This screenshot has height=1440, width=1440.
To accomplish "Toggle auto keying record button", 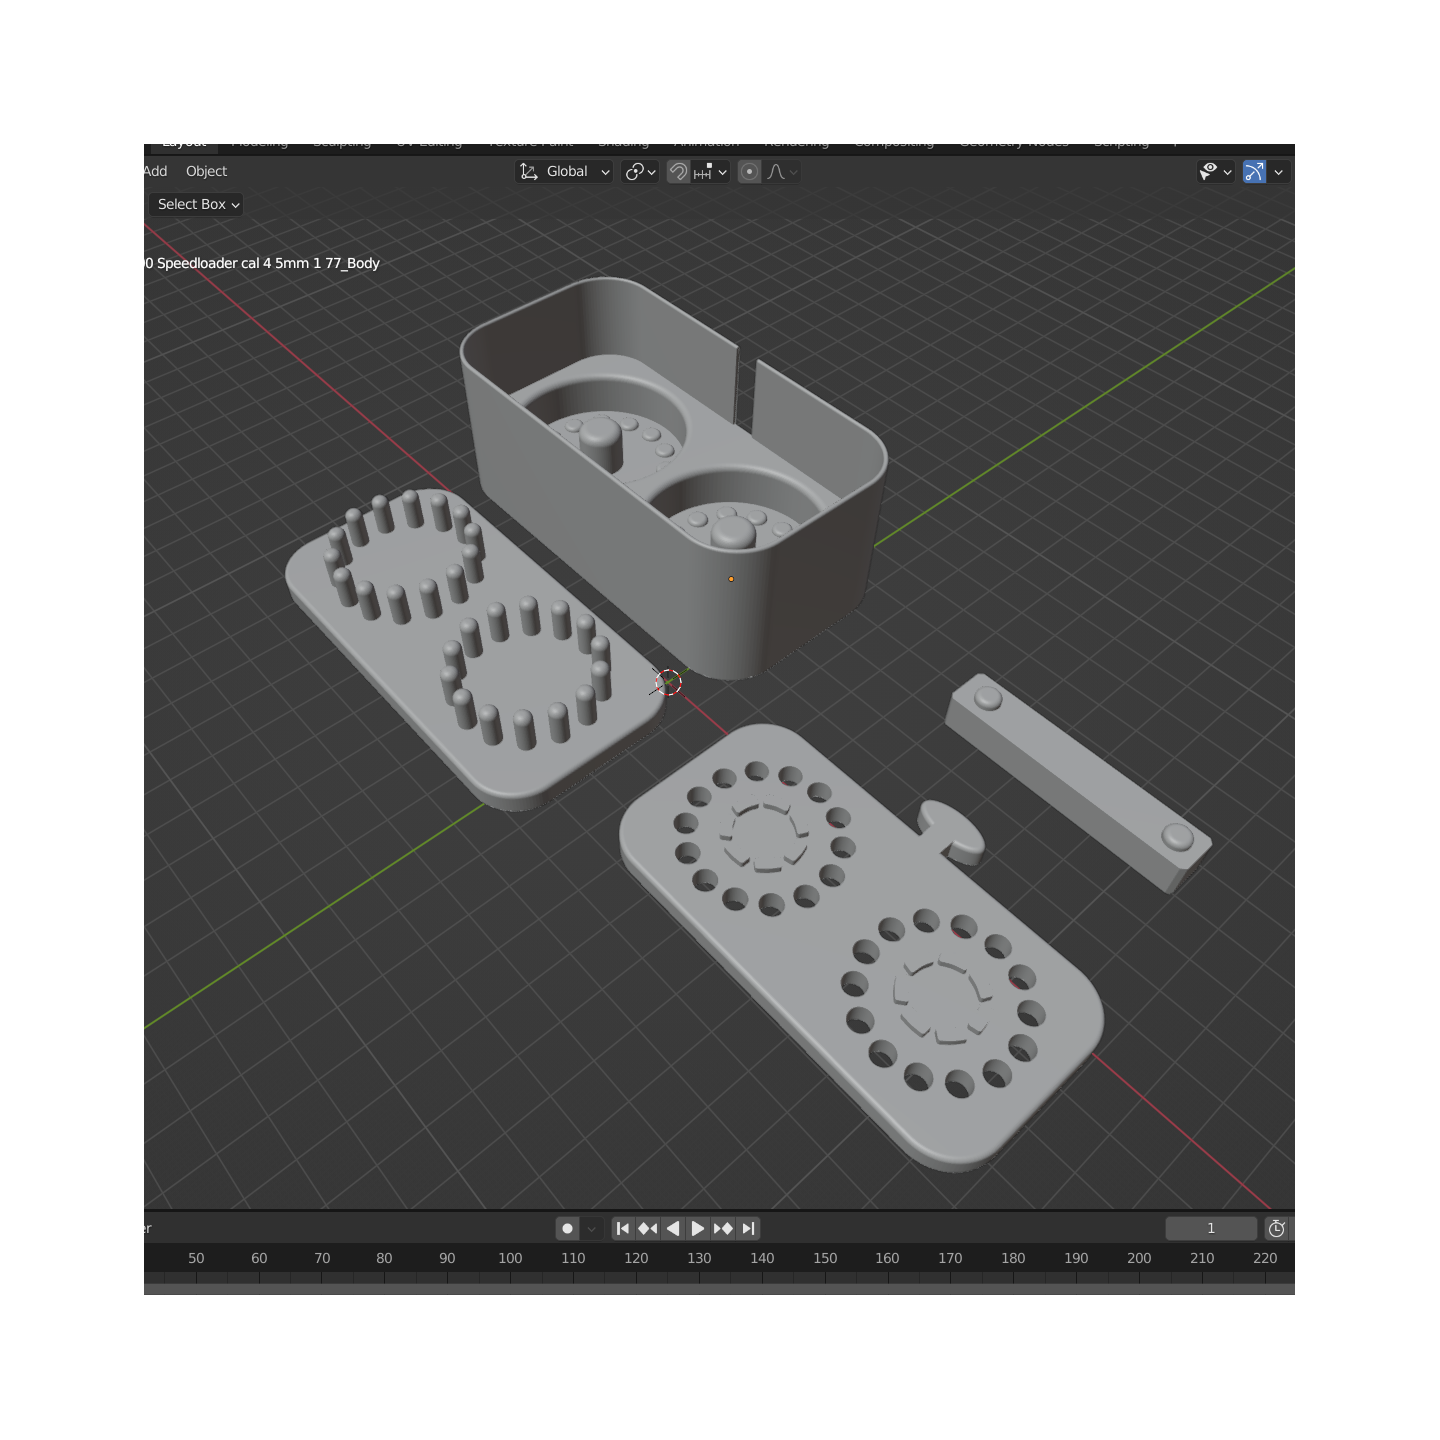I will 567,1228.
